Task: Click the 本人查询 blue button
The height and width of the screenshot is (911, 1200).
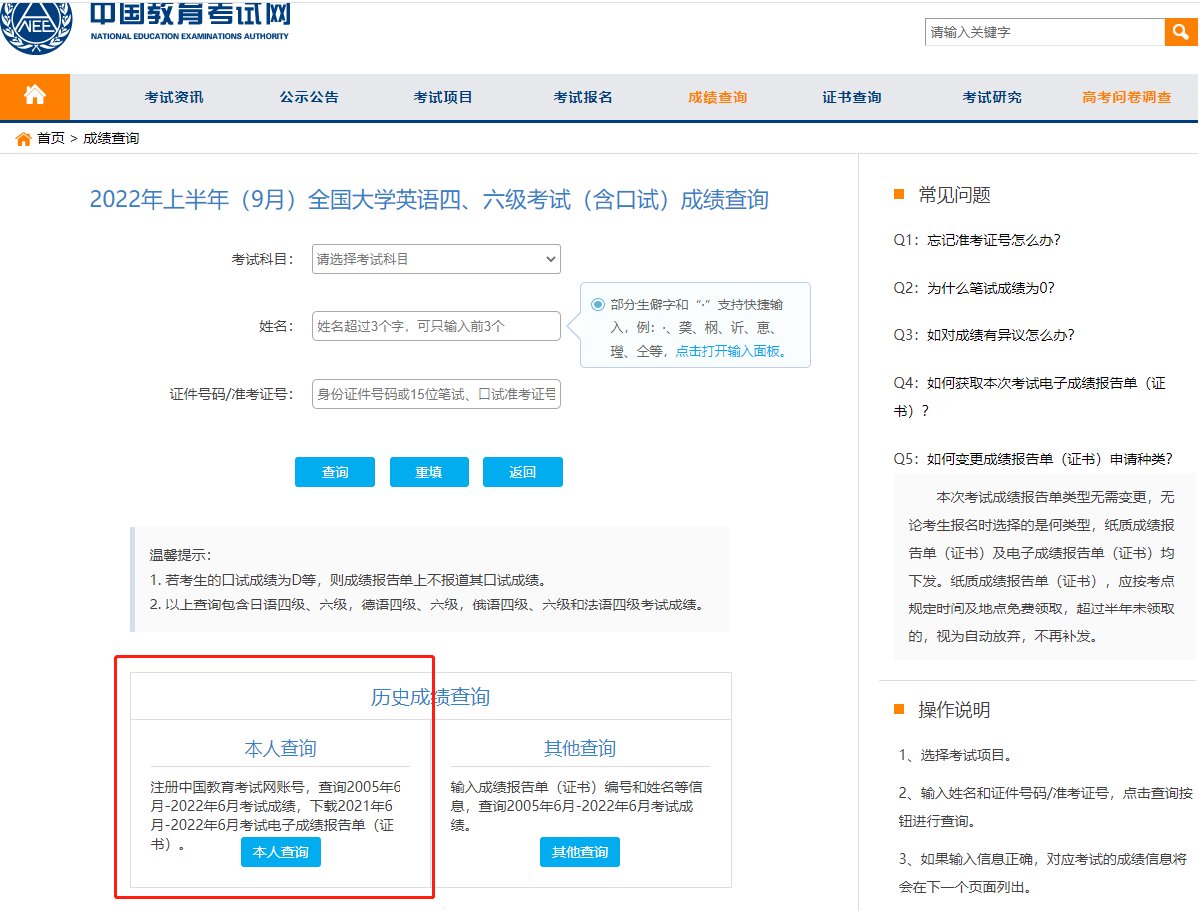Action: tap(281, 852)
